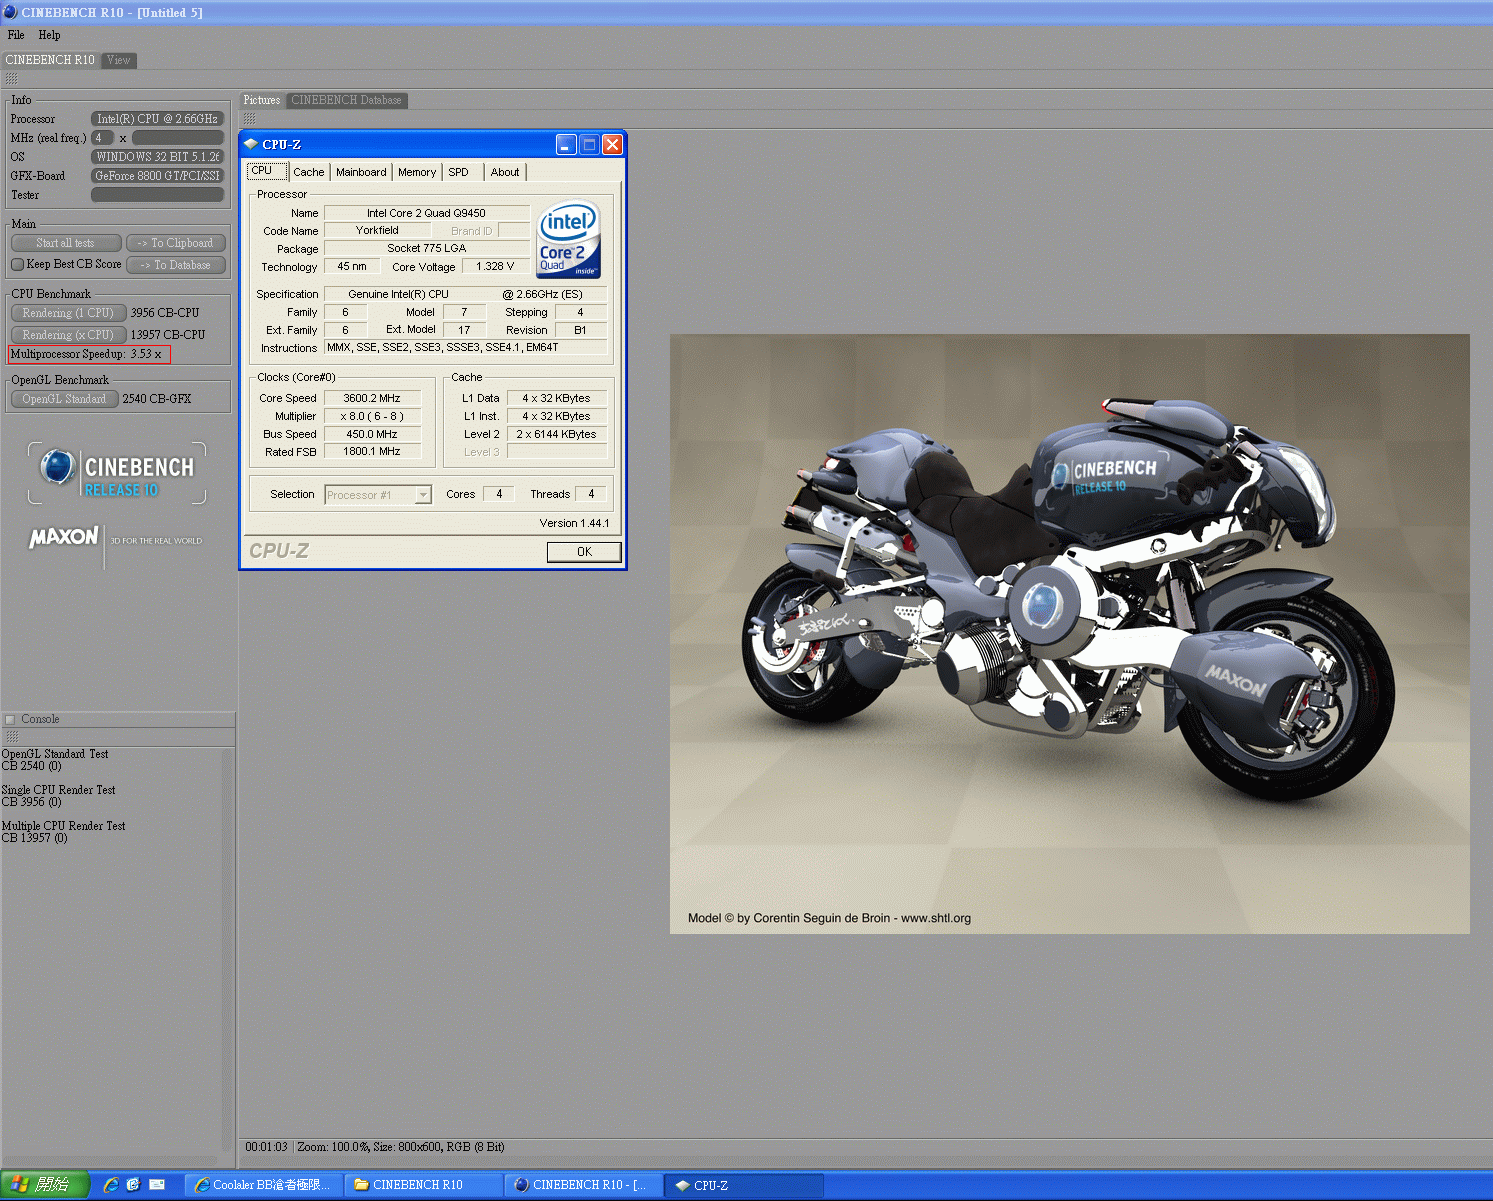Viewport: 1493px width, 1201px height.
Task: Run OpenGL Standard benchmark
Action: [x=65, y=399]
